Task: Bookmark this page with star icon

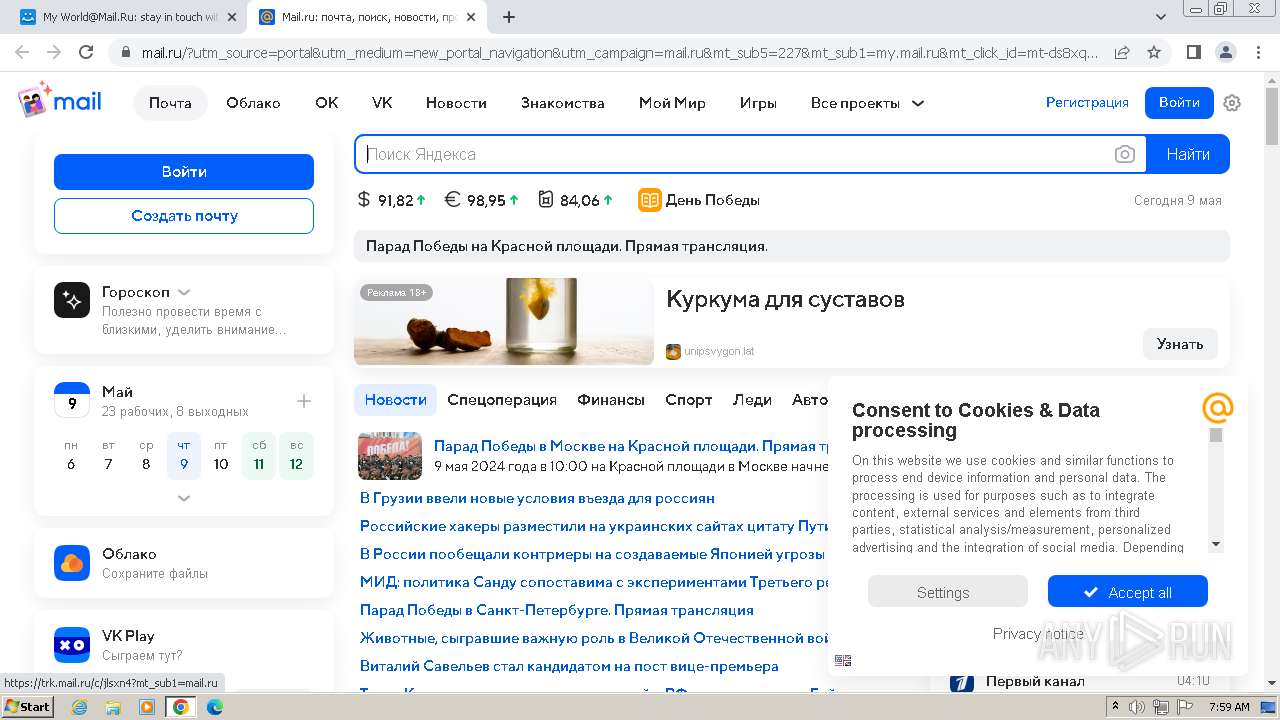Action: pyautogui.click(x=1154, y=52)
